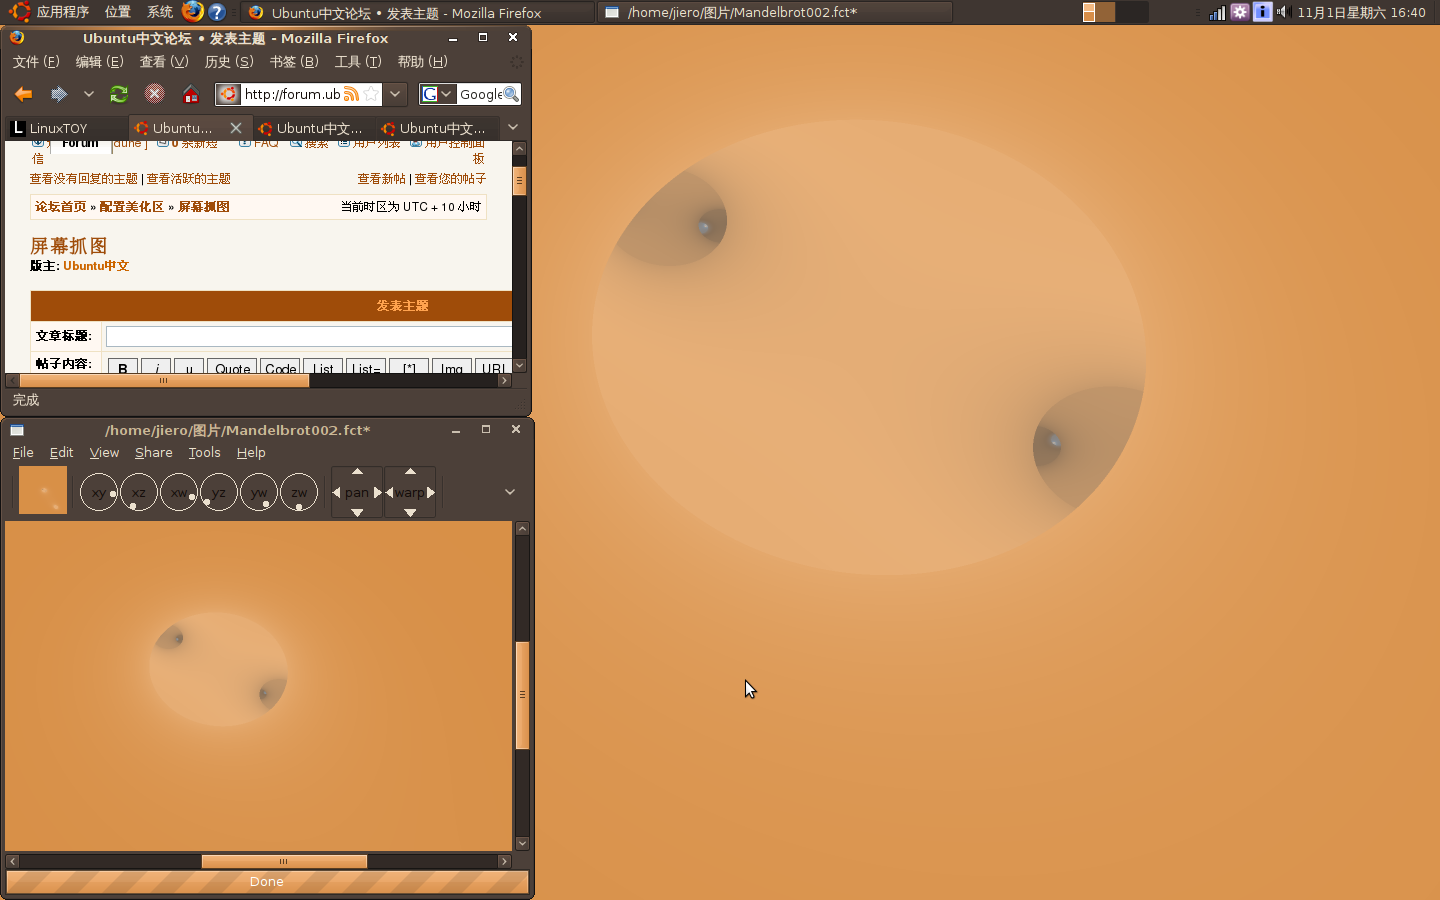Switch workspace using the panel workspace switcher
Screen dimensions: 1440x900
(1114, 12)
